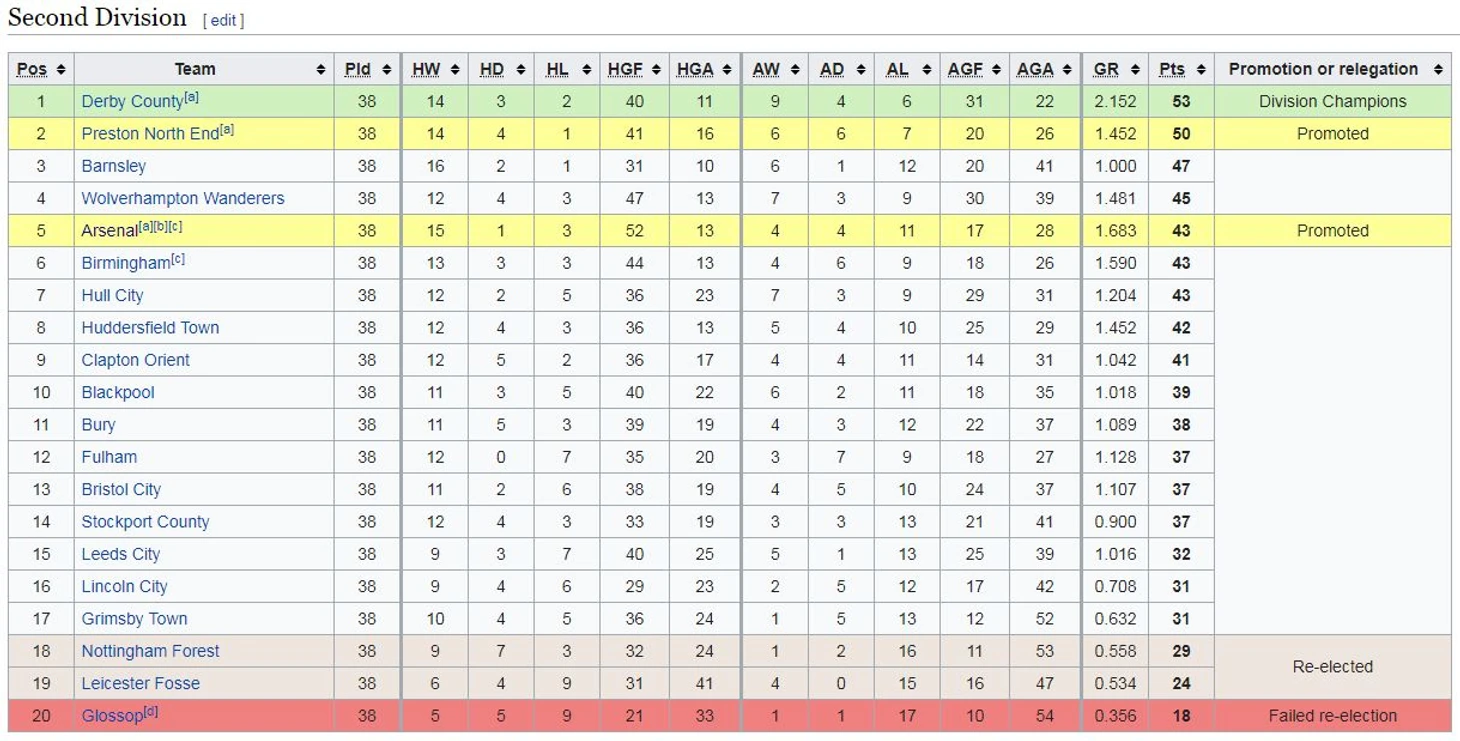Open Derby County team page

(x=132, y=102)
